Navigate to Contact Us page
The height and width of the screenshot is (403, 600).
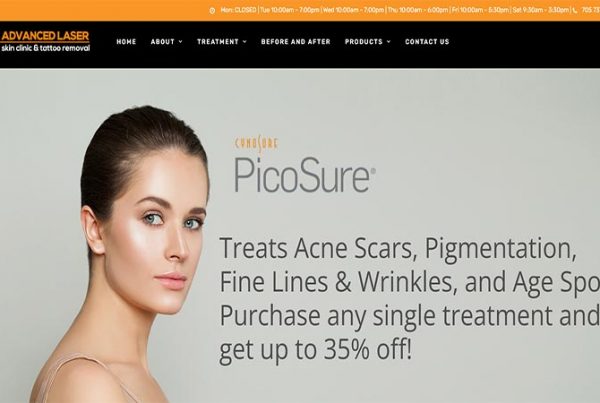(427, 42)
